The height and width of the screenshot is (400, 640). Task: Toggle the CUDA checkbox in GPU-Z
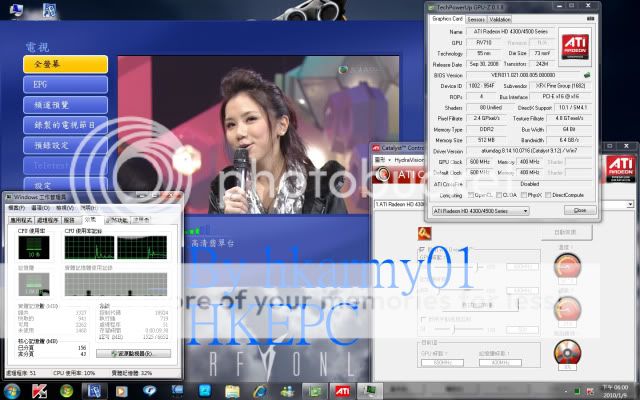(499, 195)
